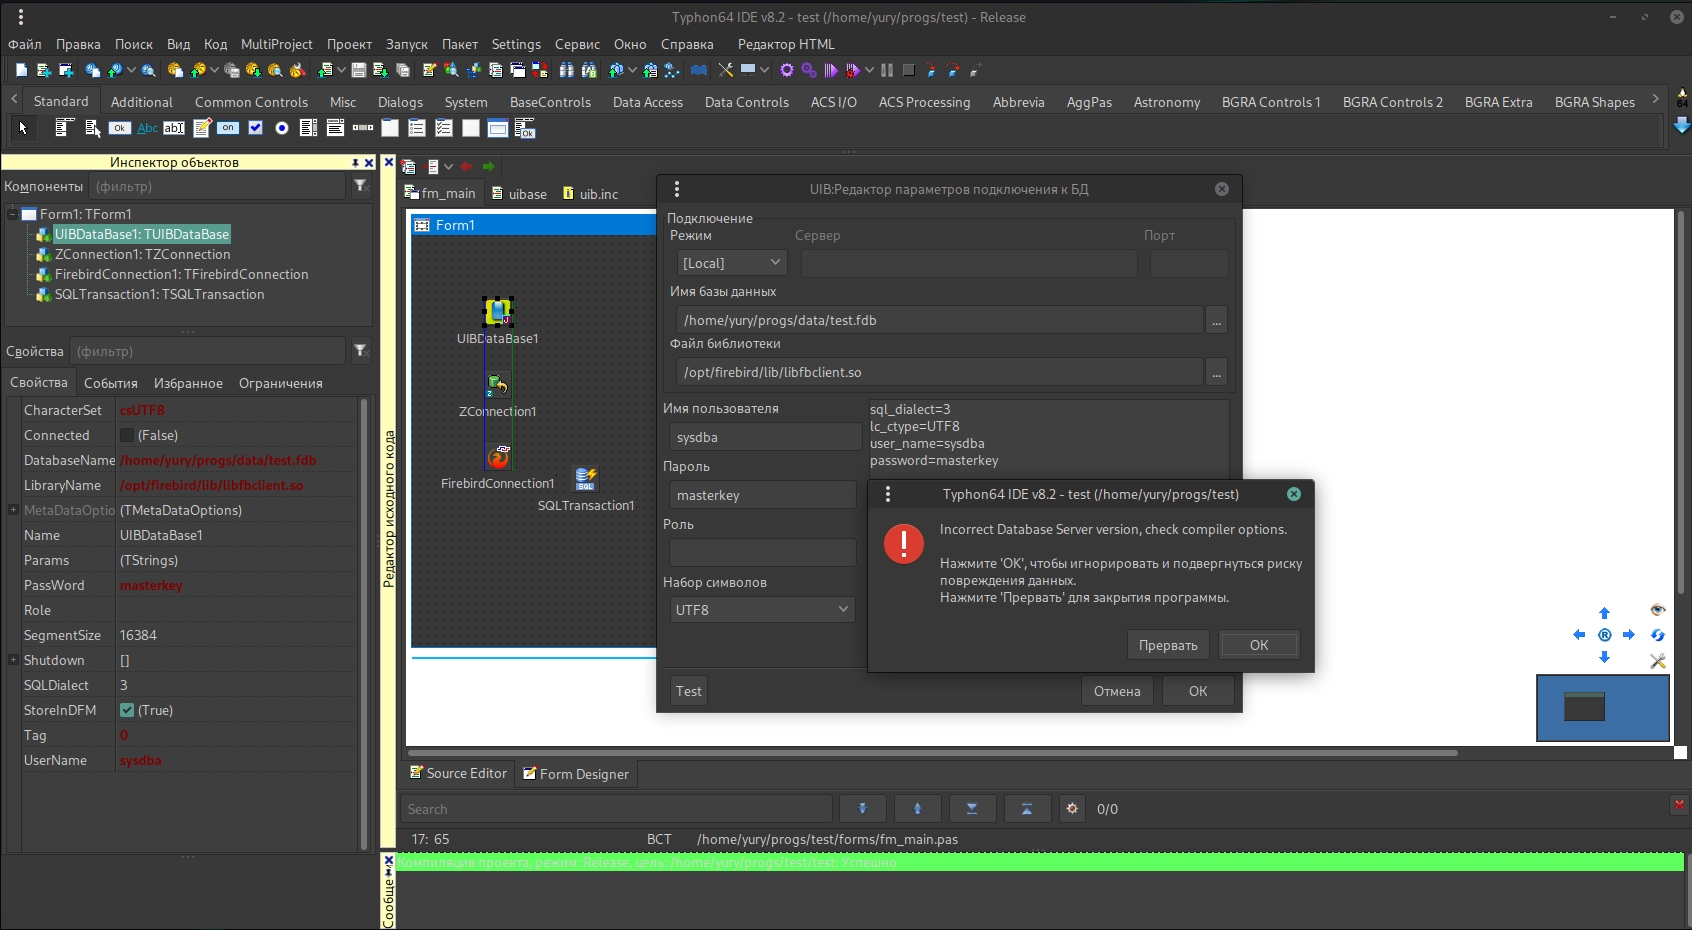The width and height of the screenshot is (1692, 930).
Task: Click OK in the error dialog
Action: 1259,645
